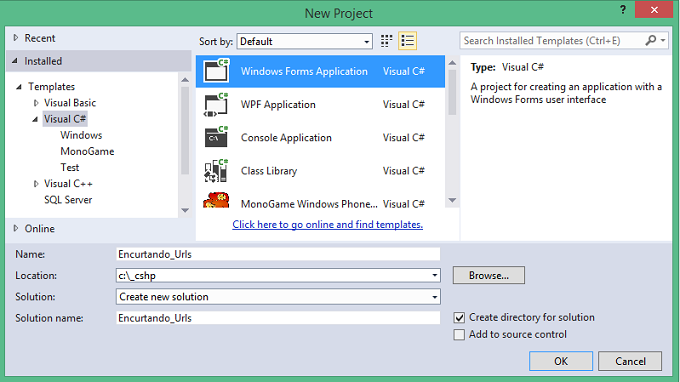
Task: Select the Windows Forms Application template icon
Action: pos(216,71)
